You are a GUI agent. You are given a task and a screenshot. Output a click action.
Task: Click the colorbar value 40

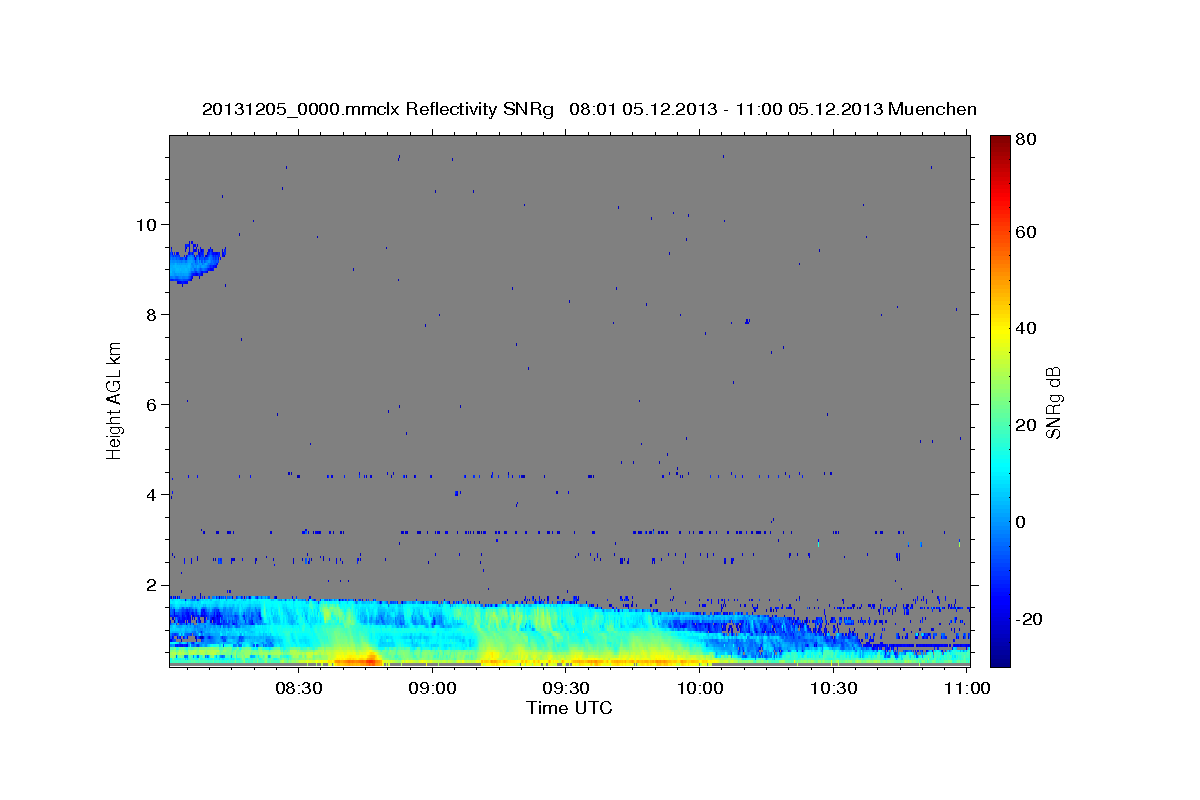pyautogui.click(x=1025, y=329)
